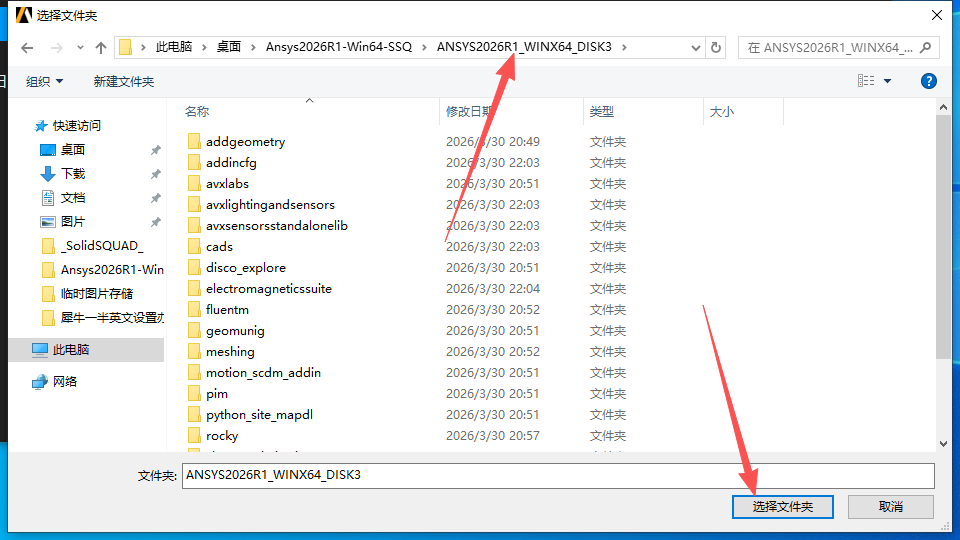Expand chevron after Ansys2026R1-Win64-SSQ breadcrumb
Image resolution: width=960 pixels, height=540 pixels.
(x=424, y=47)
